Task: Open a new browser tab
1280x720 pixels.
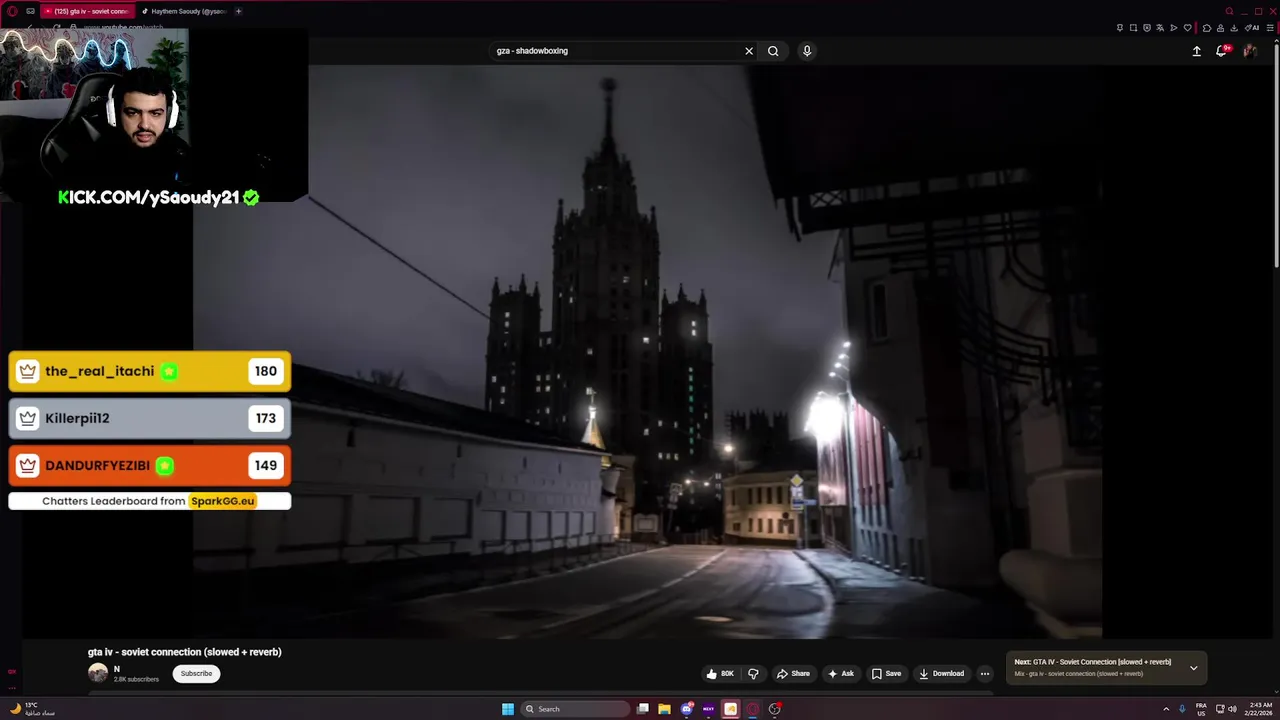Action: pos(238,11)
